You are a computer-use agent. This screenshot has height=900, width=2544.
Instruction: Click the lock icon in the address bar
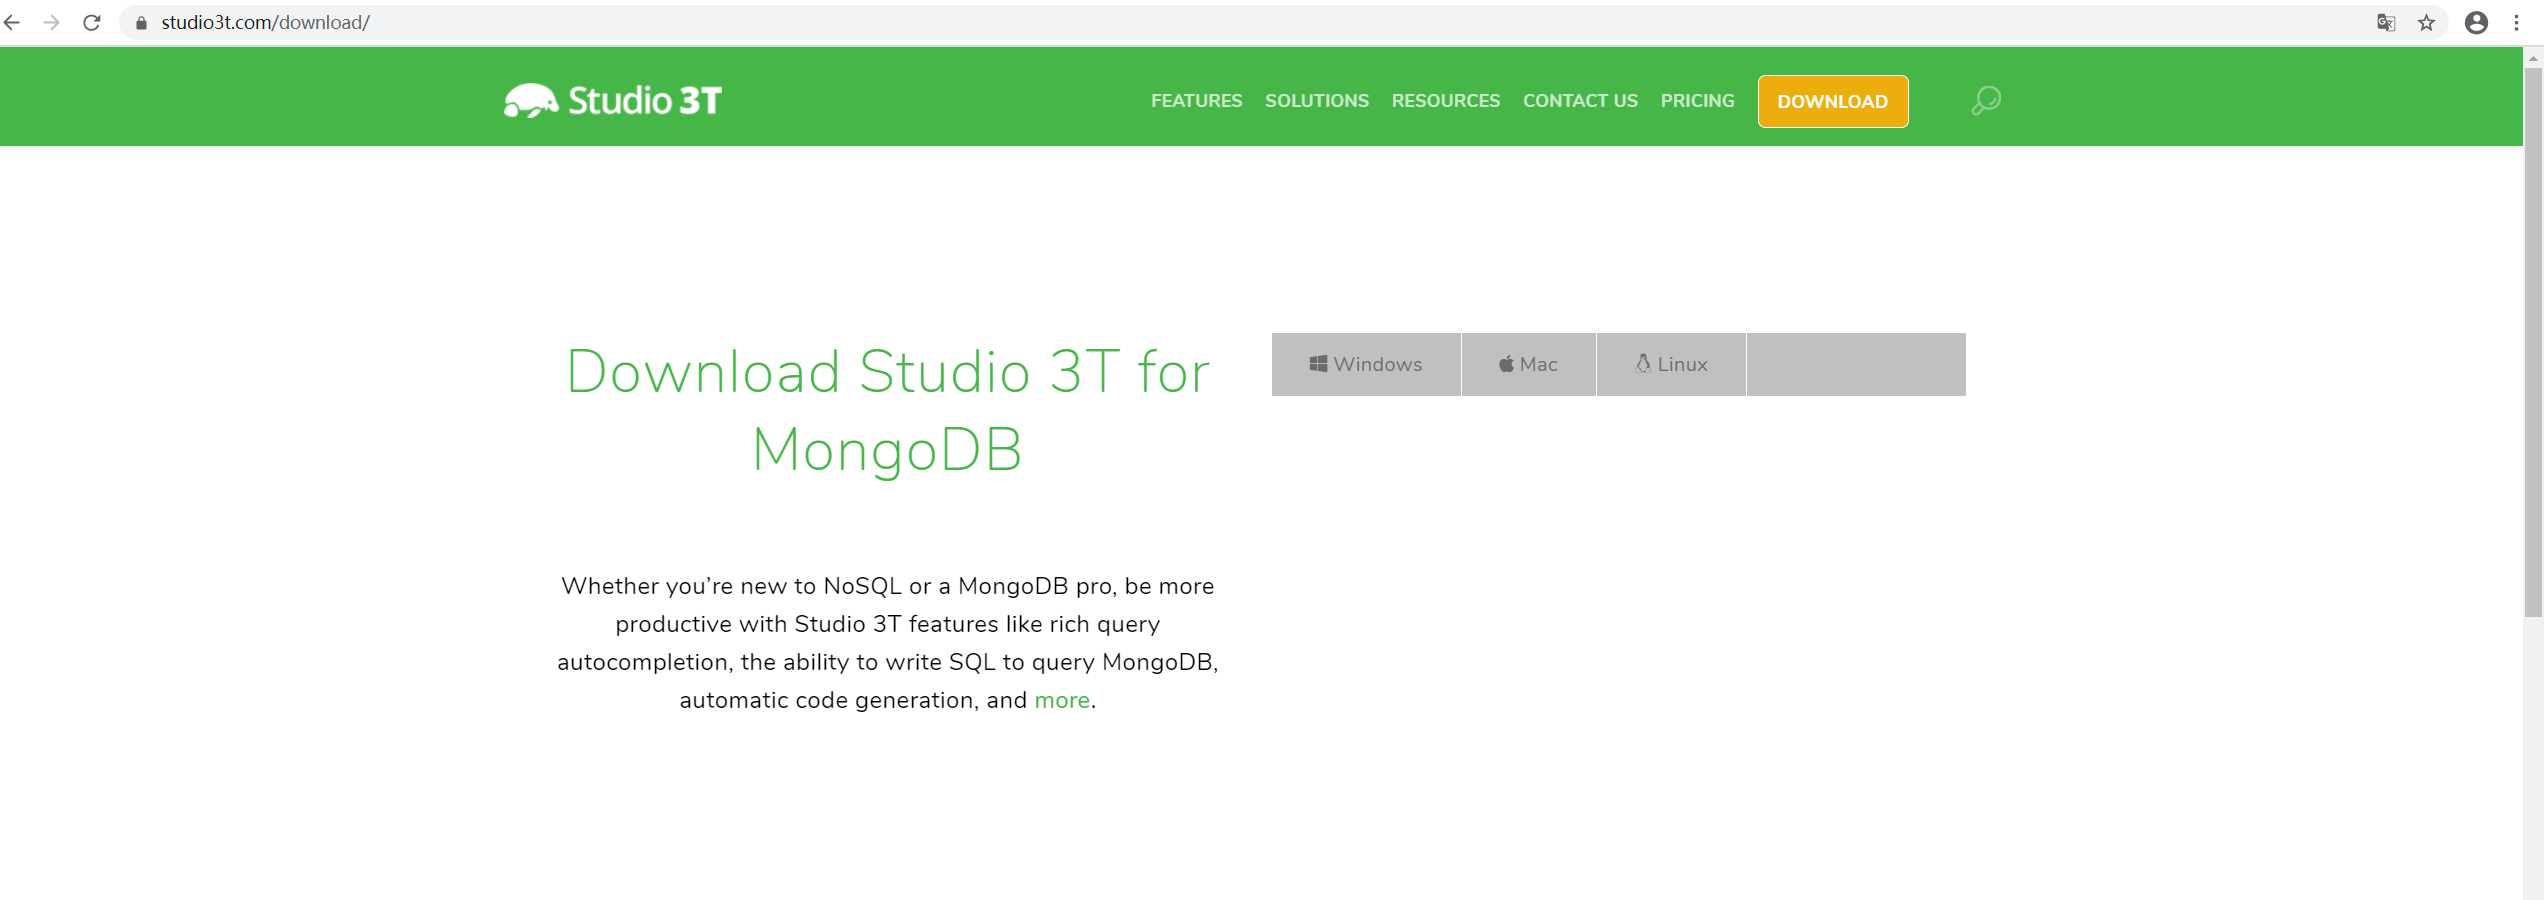141,23
